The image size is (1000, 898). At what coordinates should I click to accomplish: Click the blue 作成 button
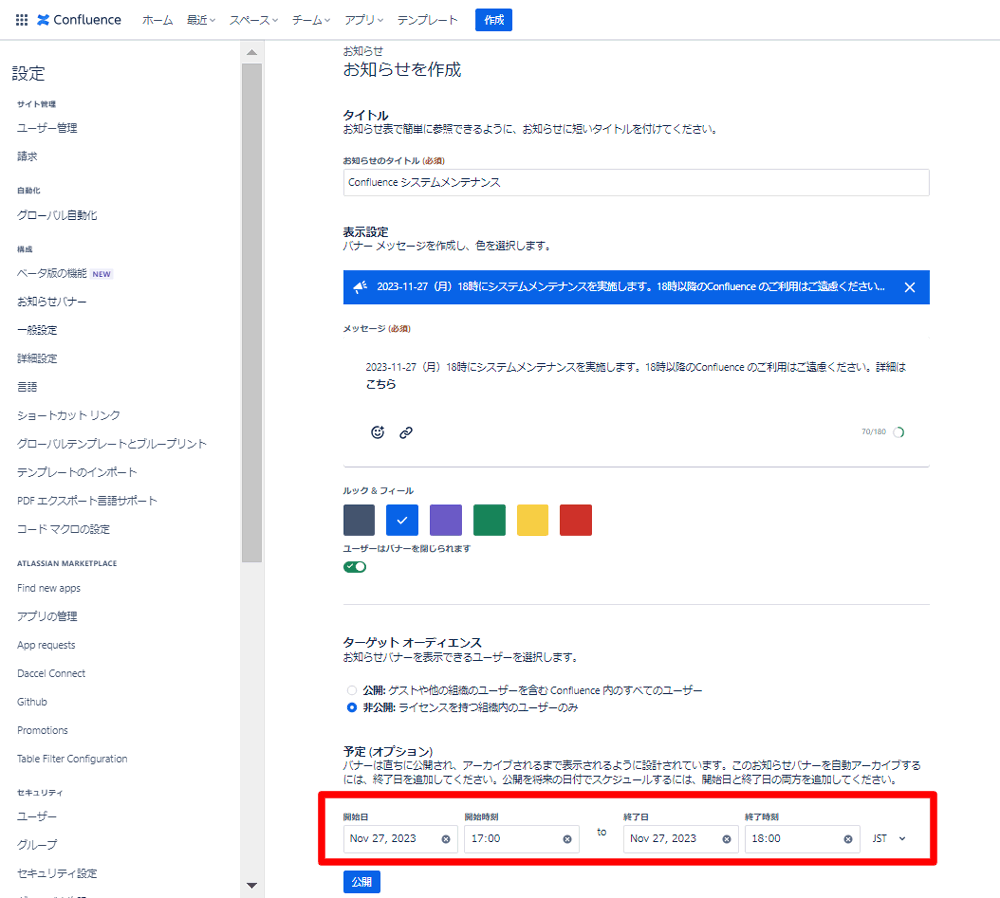tap(494, 20)
